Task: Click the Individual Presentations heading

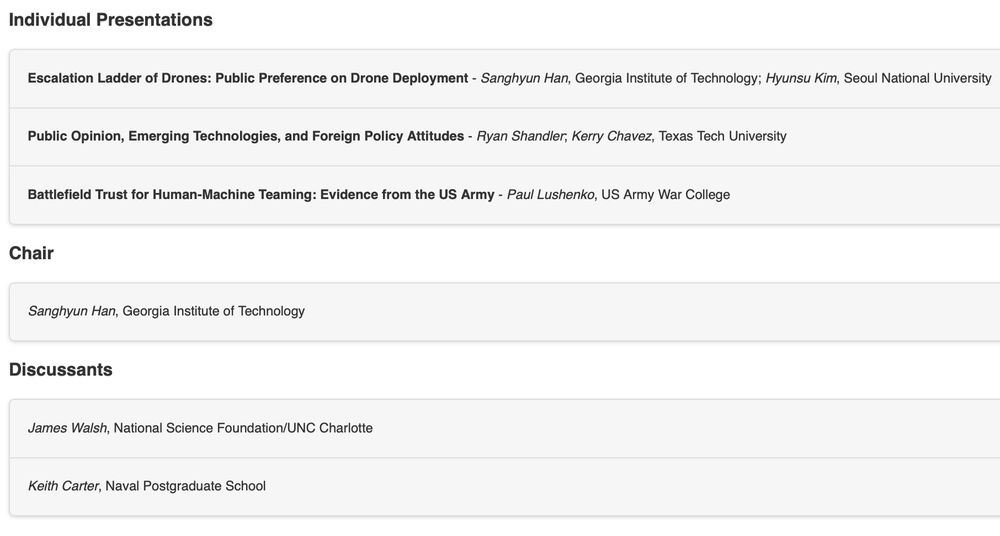Action: tap(111, 20)
